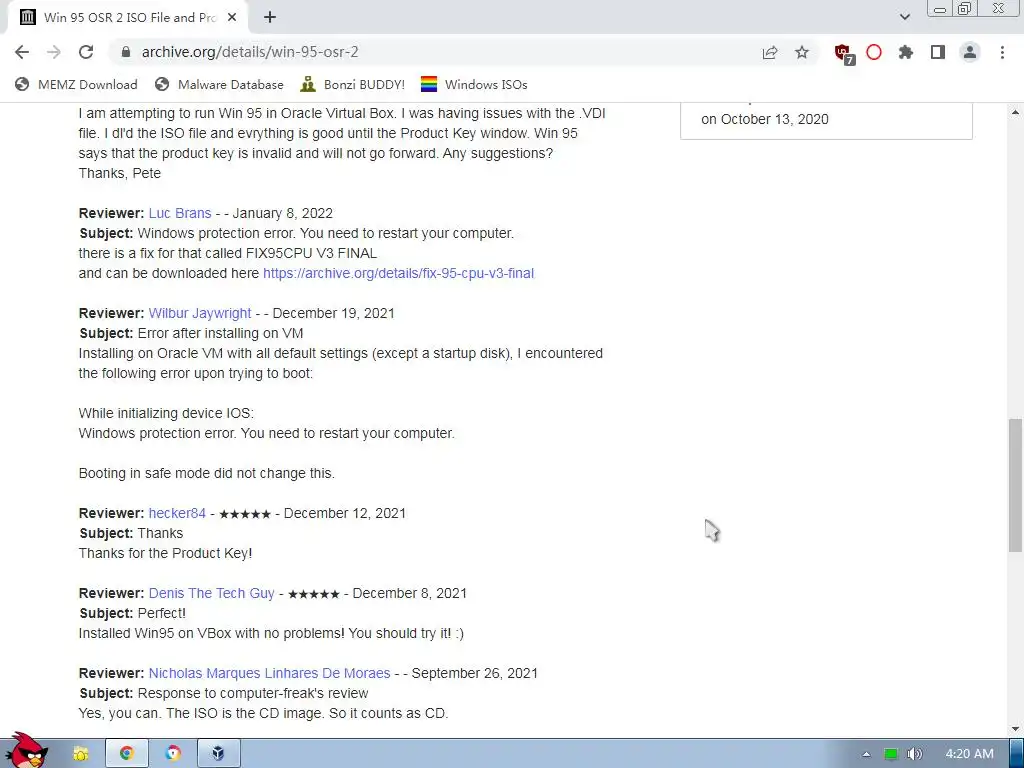This screenshot has width=1024, height=768.
Task: Open reviewer Wilbur Jaywright's profile
Action: [x=200, y=313]
